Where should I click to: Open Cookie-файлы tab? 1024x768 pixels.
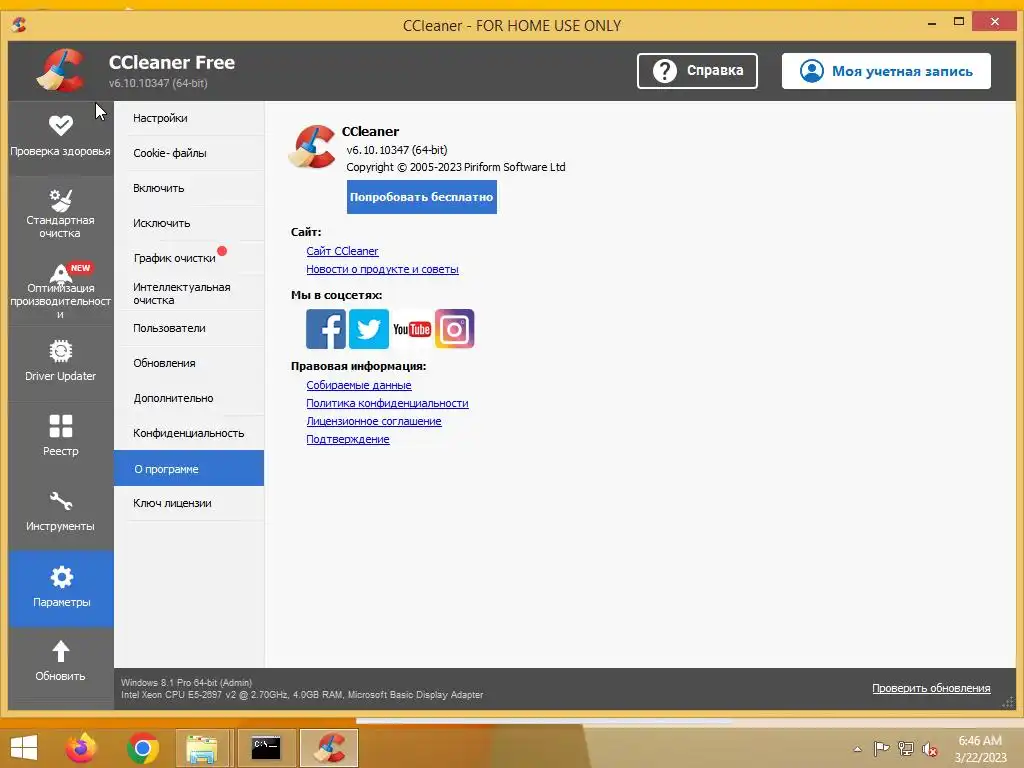189,153
